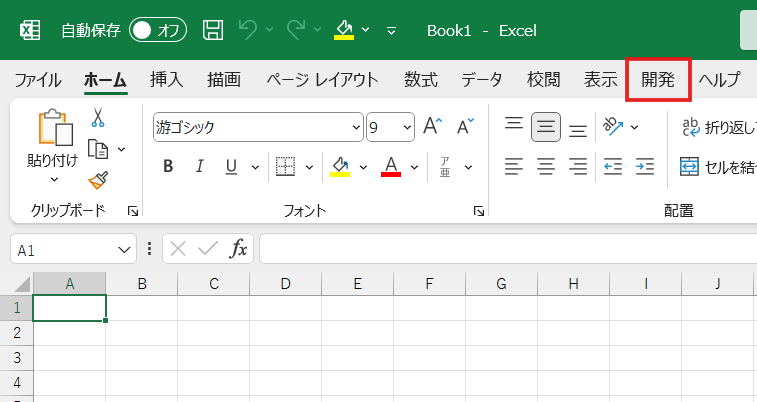Image resolution: width=757 pixels, height=402 pixels.
Task: Increase font size with large A icon
Action: pos(432,126)
